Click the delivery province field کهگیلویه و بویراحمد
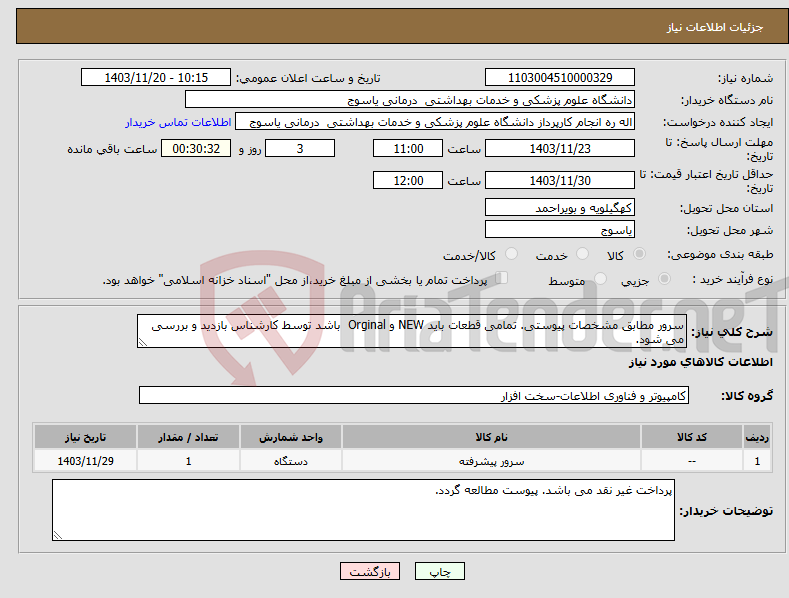Image resolution: width=789 pixels, height=598 pixels. [x=560, y=207]
